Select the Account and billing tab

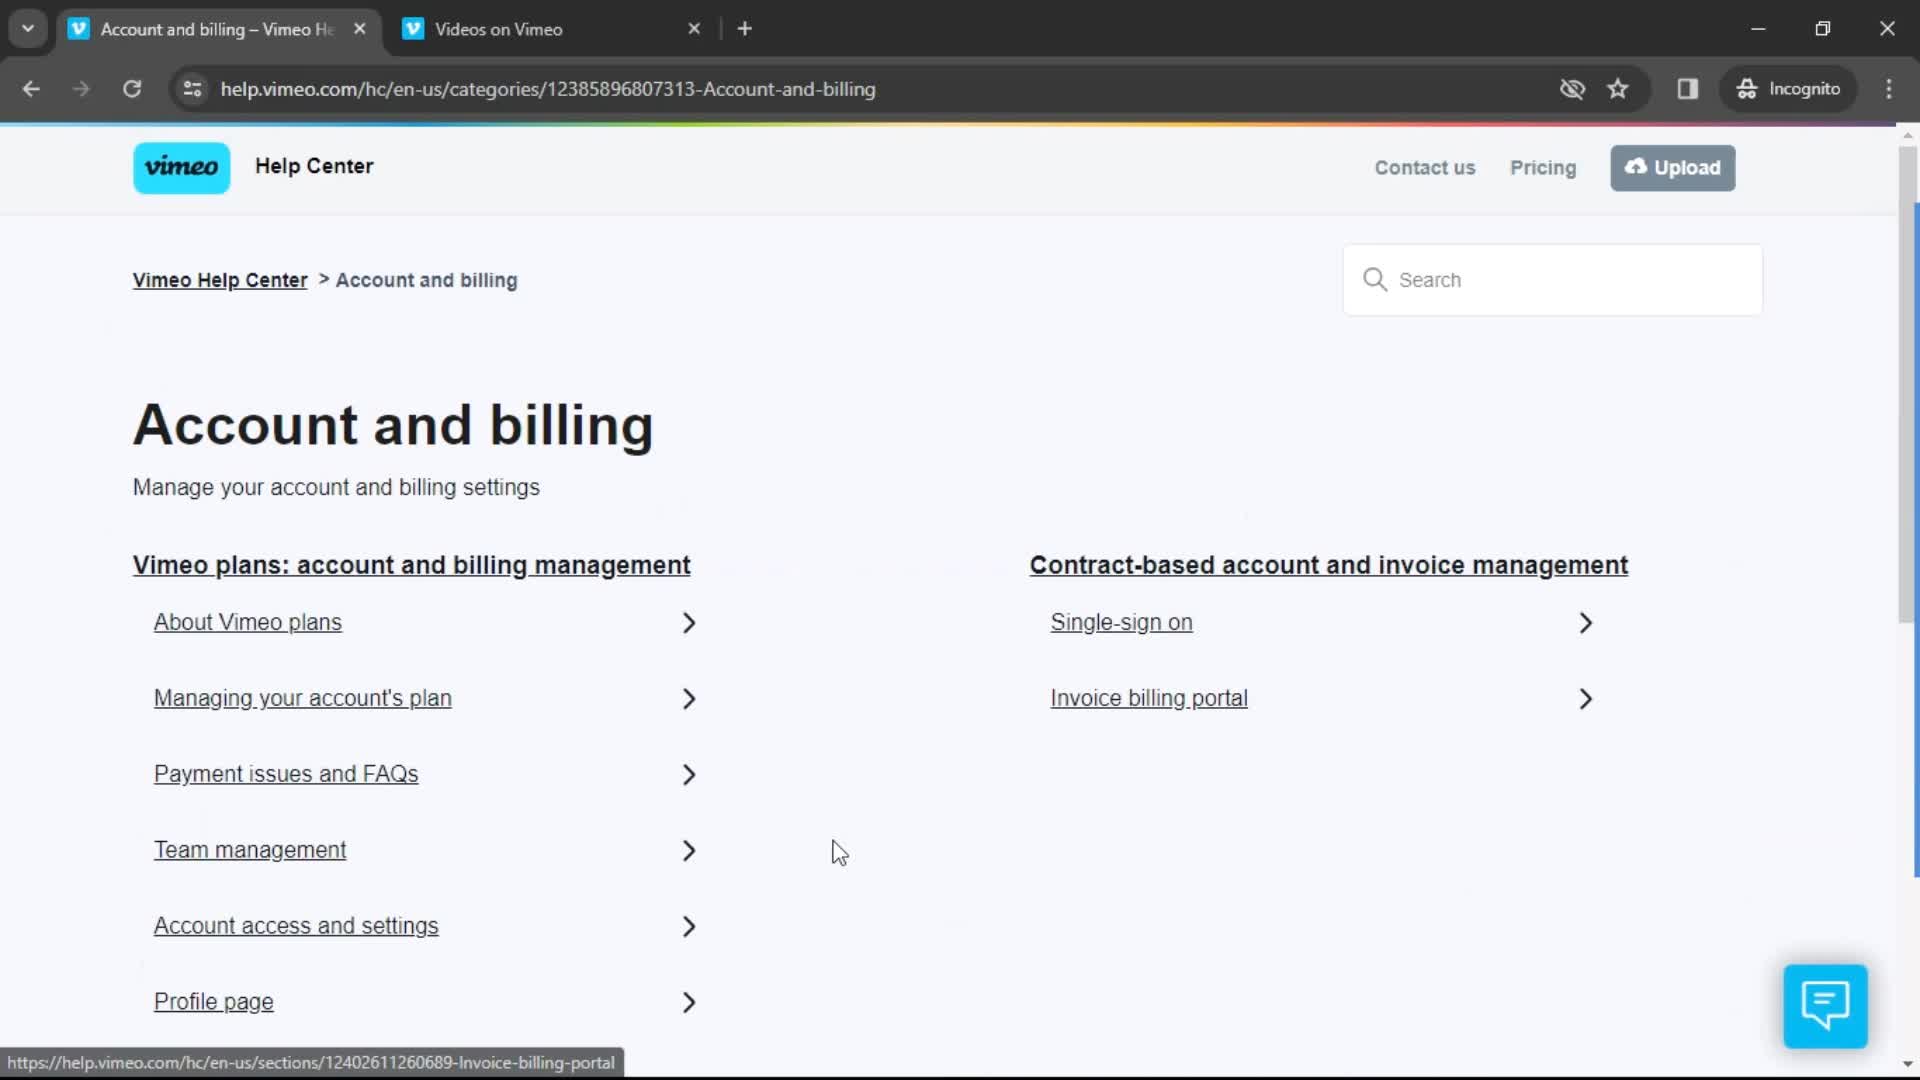218,29
